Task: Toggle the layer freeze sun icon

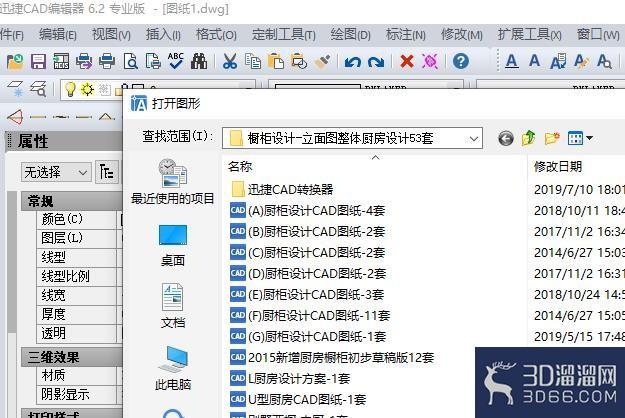Action: (87, 89)
